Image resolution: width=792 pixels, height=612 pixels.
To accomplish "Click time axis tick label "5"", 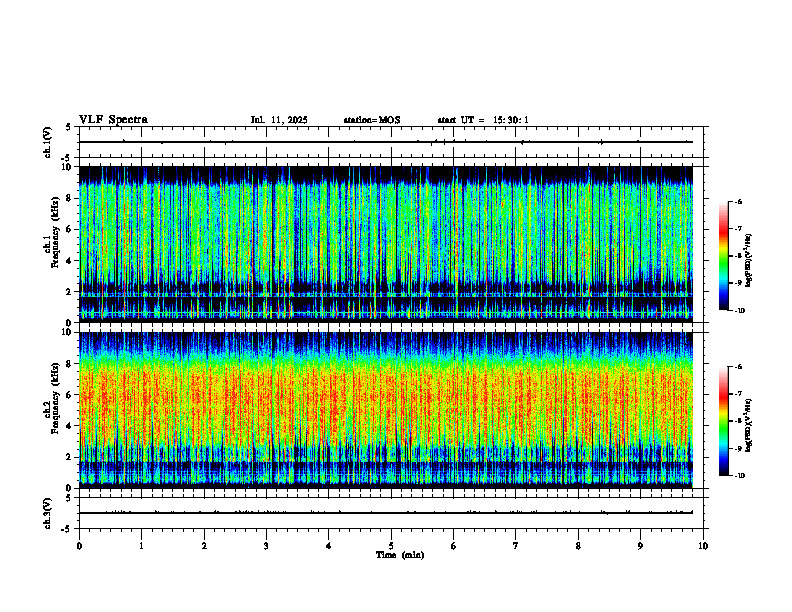I will [x=391, y=546].
